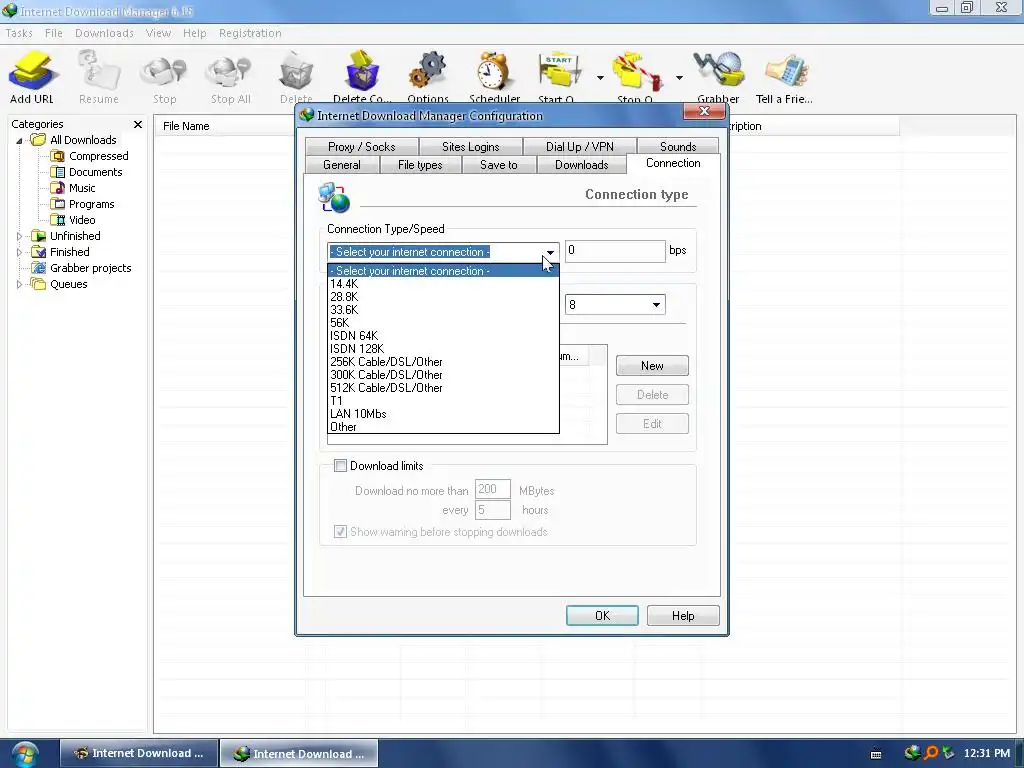This screenshot has width=1024, height=768.
Task: Collapse the All Downloads tree node
Action: click(x=20, y=140)
